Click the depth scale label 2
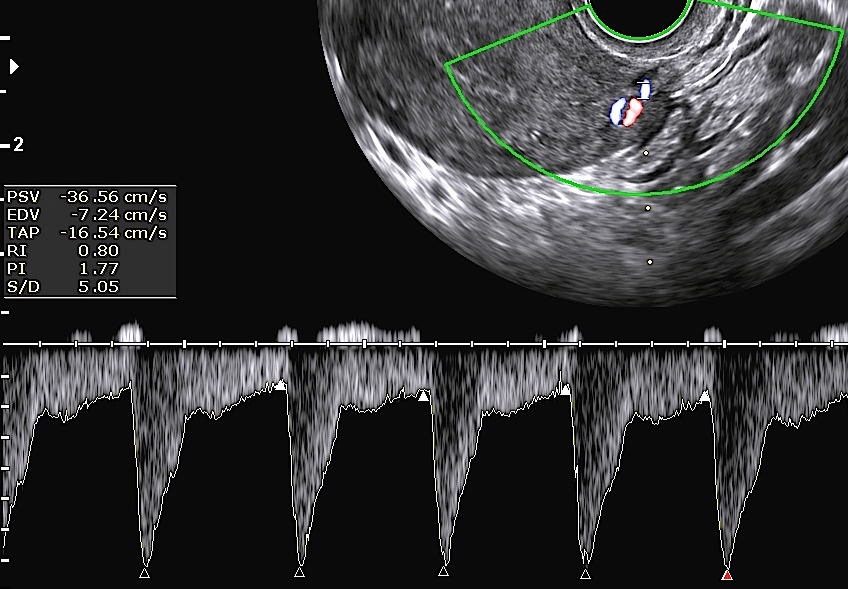 pyautogui.click(x=18, y=145)
